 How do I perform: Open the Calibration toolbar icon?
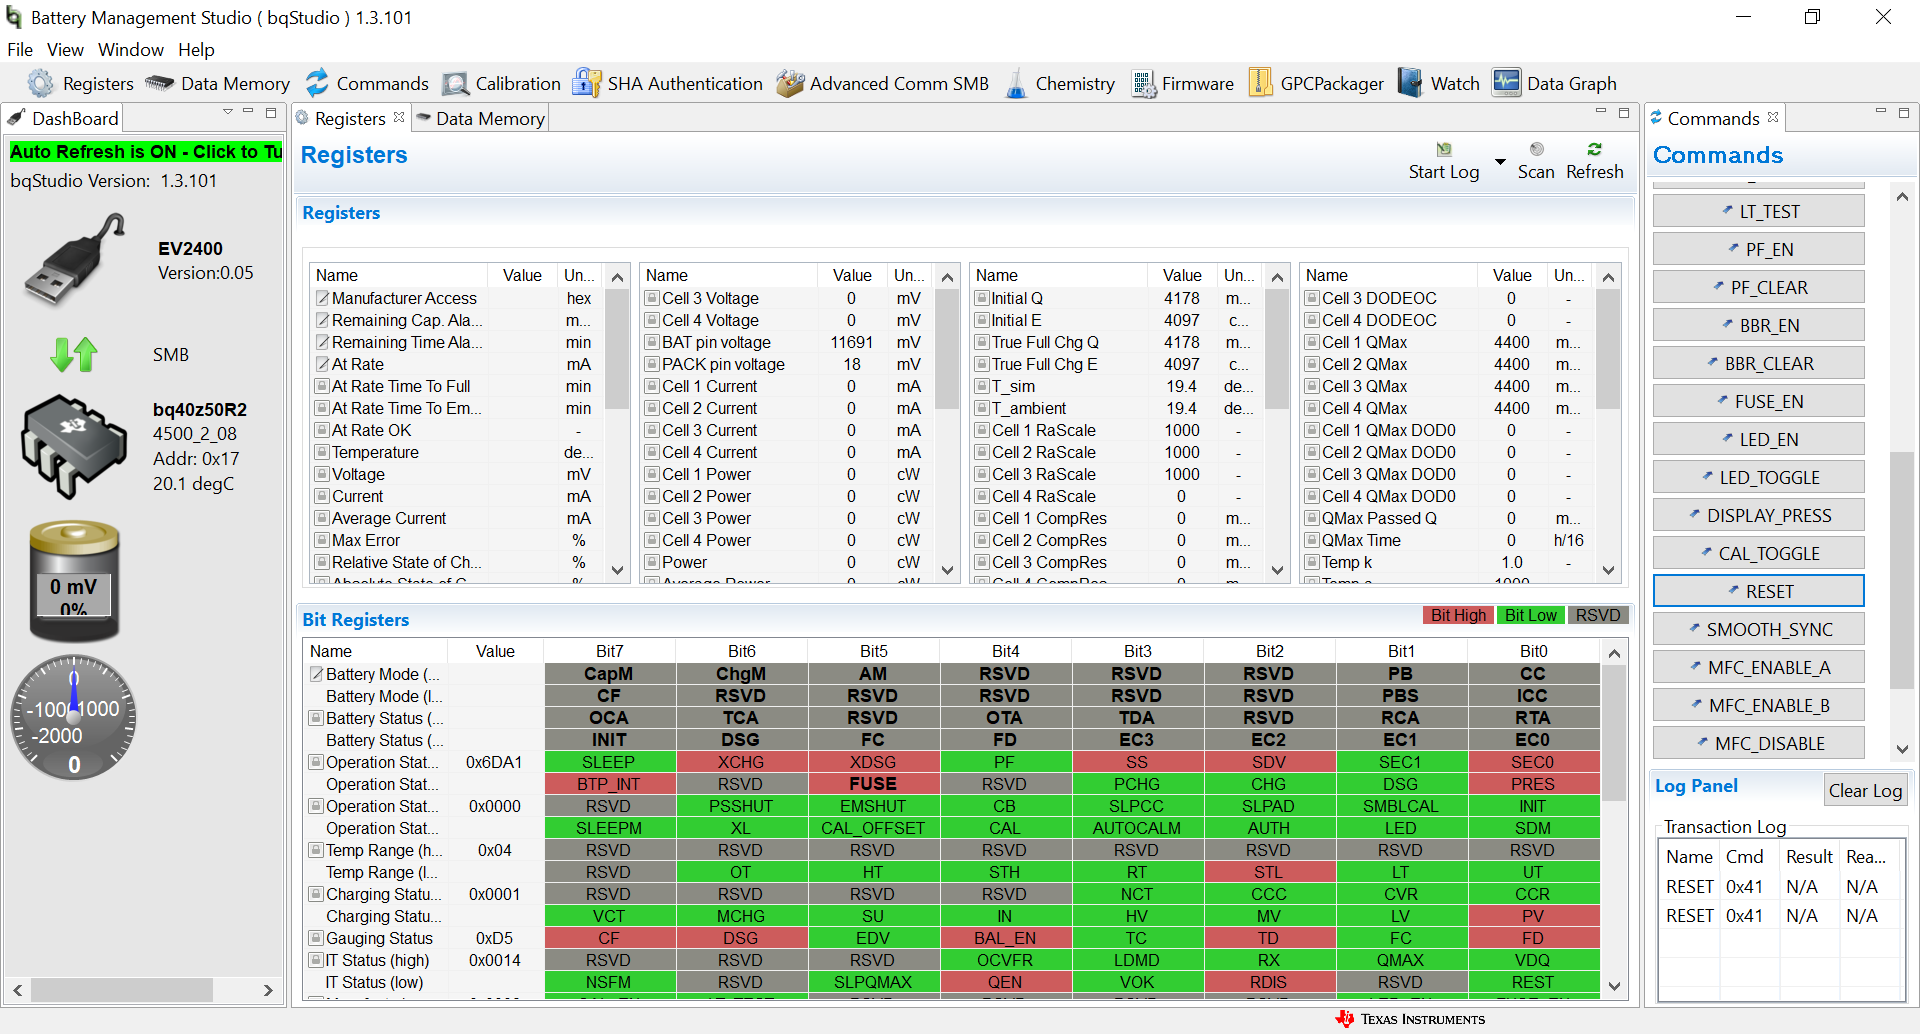[x=456, y=84]
